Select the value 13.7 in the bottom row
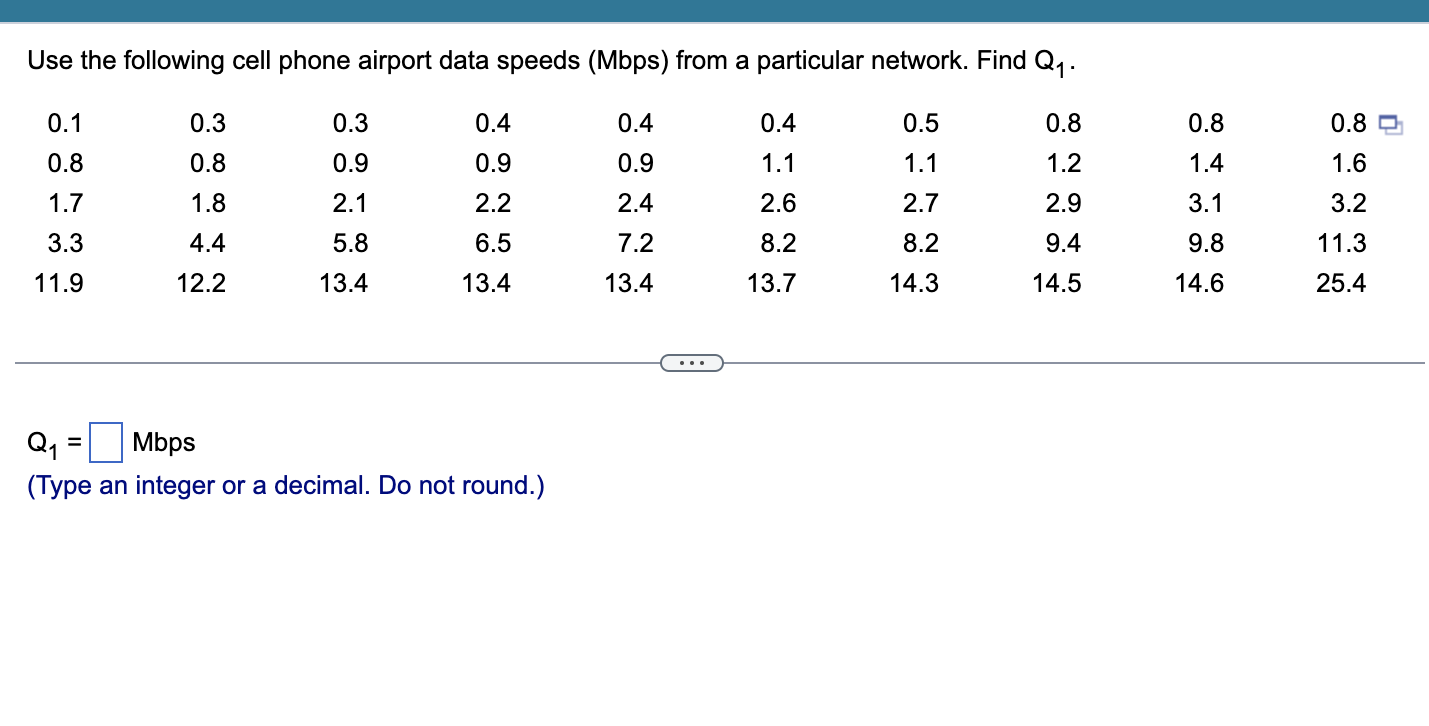Screen dimensions: 1429x726 pos(772,283)
